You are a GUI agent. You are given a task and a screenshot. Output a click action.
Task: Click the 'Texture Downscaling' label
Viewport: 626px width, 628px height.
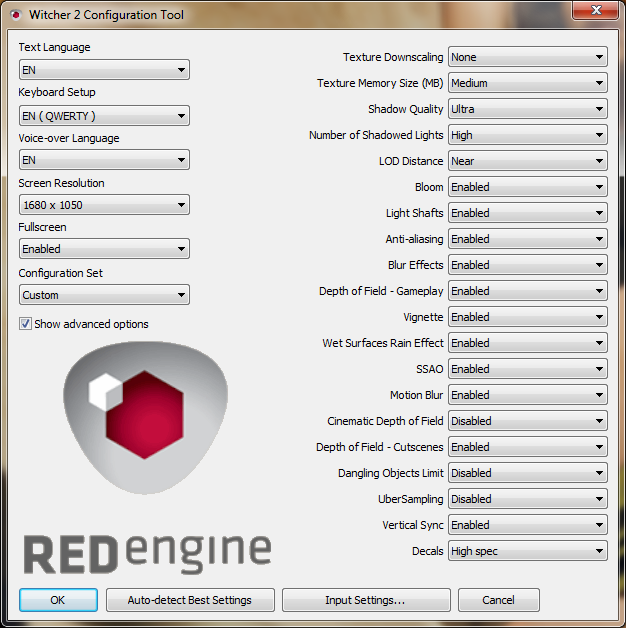click(x=393, y=57)
